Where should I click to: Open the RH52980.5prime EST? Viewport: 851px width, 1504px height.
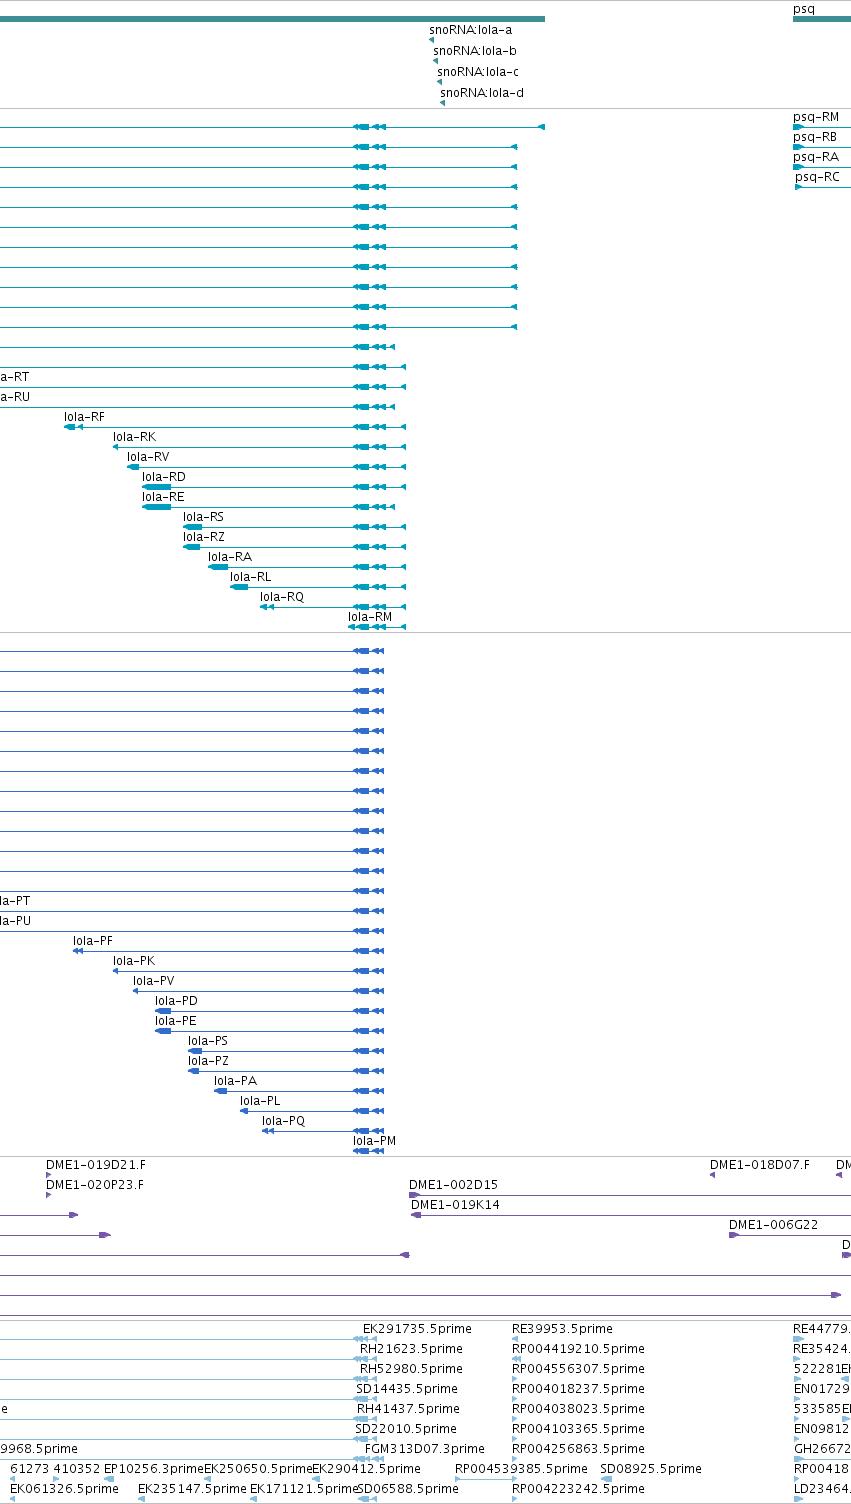coord(411,1369)
